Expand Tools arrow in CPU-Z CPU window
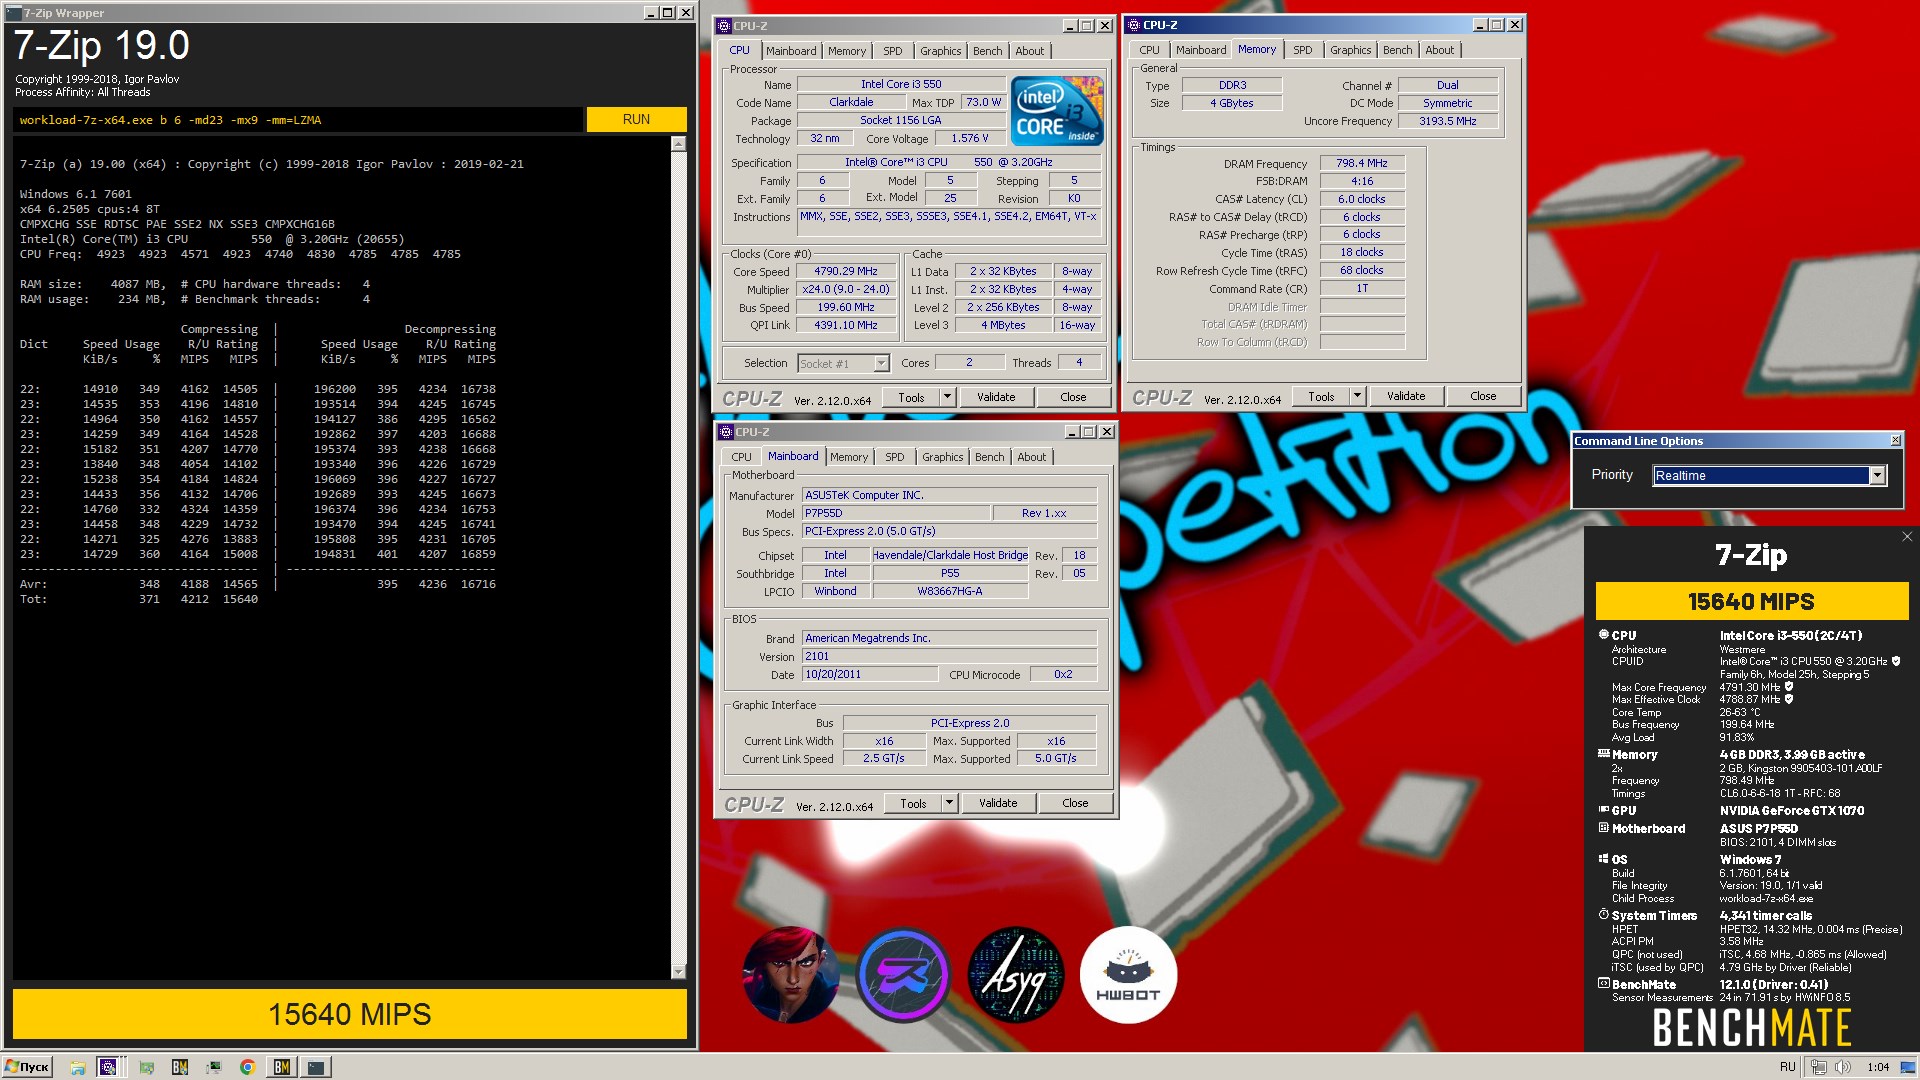 947,397
